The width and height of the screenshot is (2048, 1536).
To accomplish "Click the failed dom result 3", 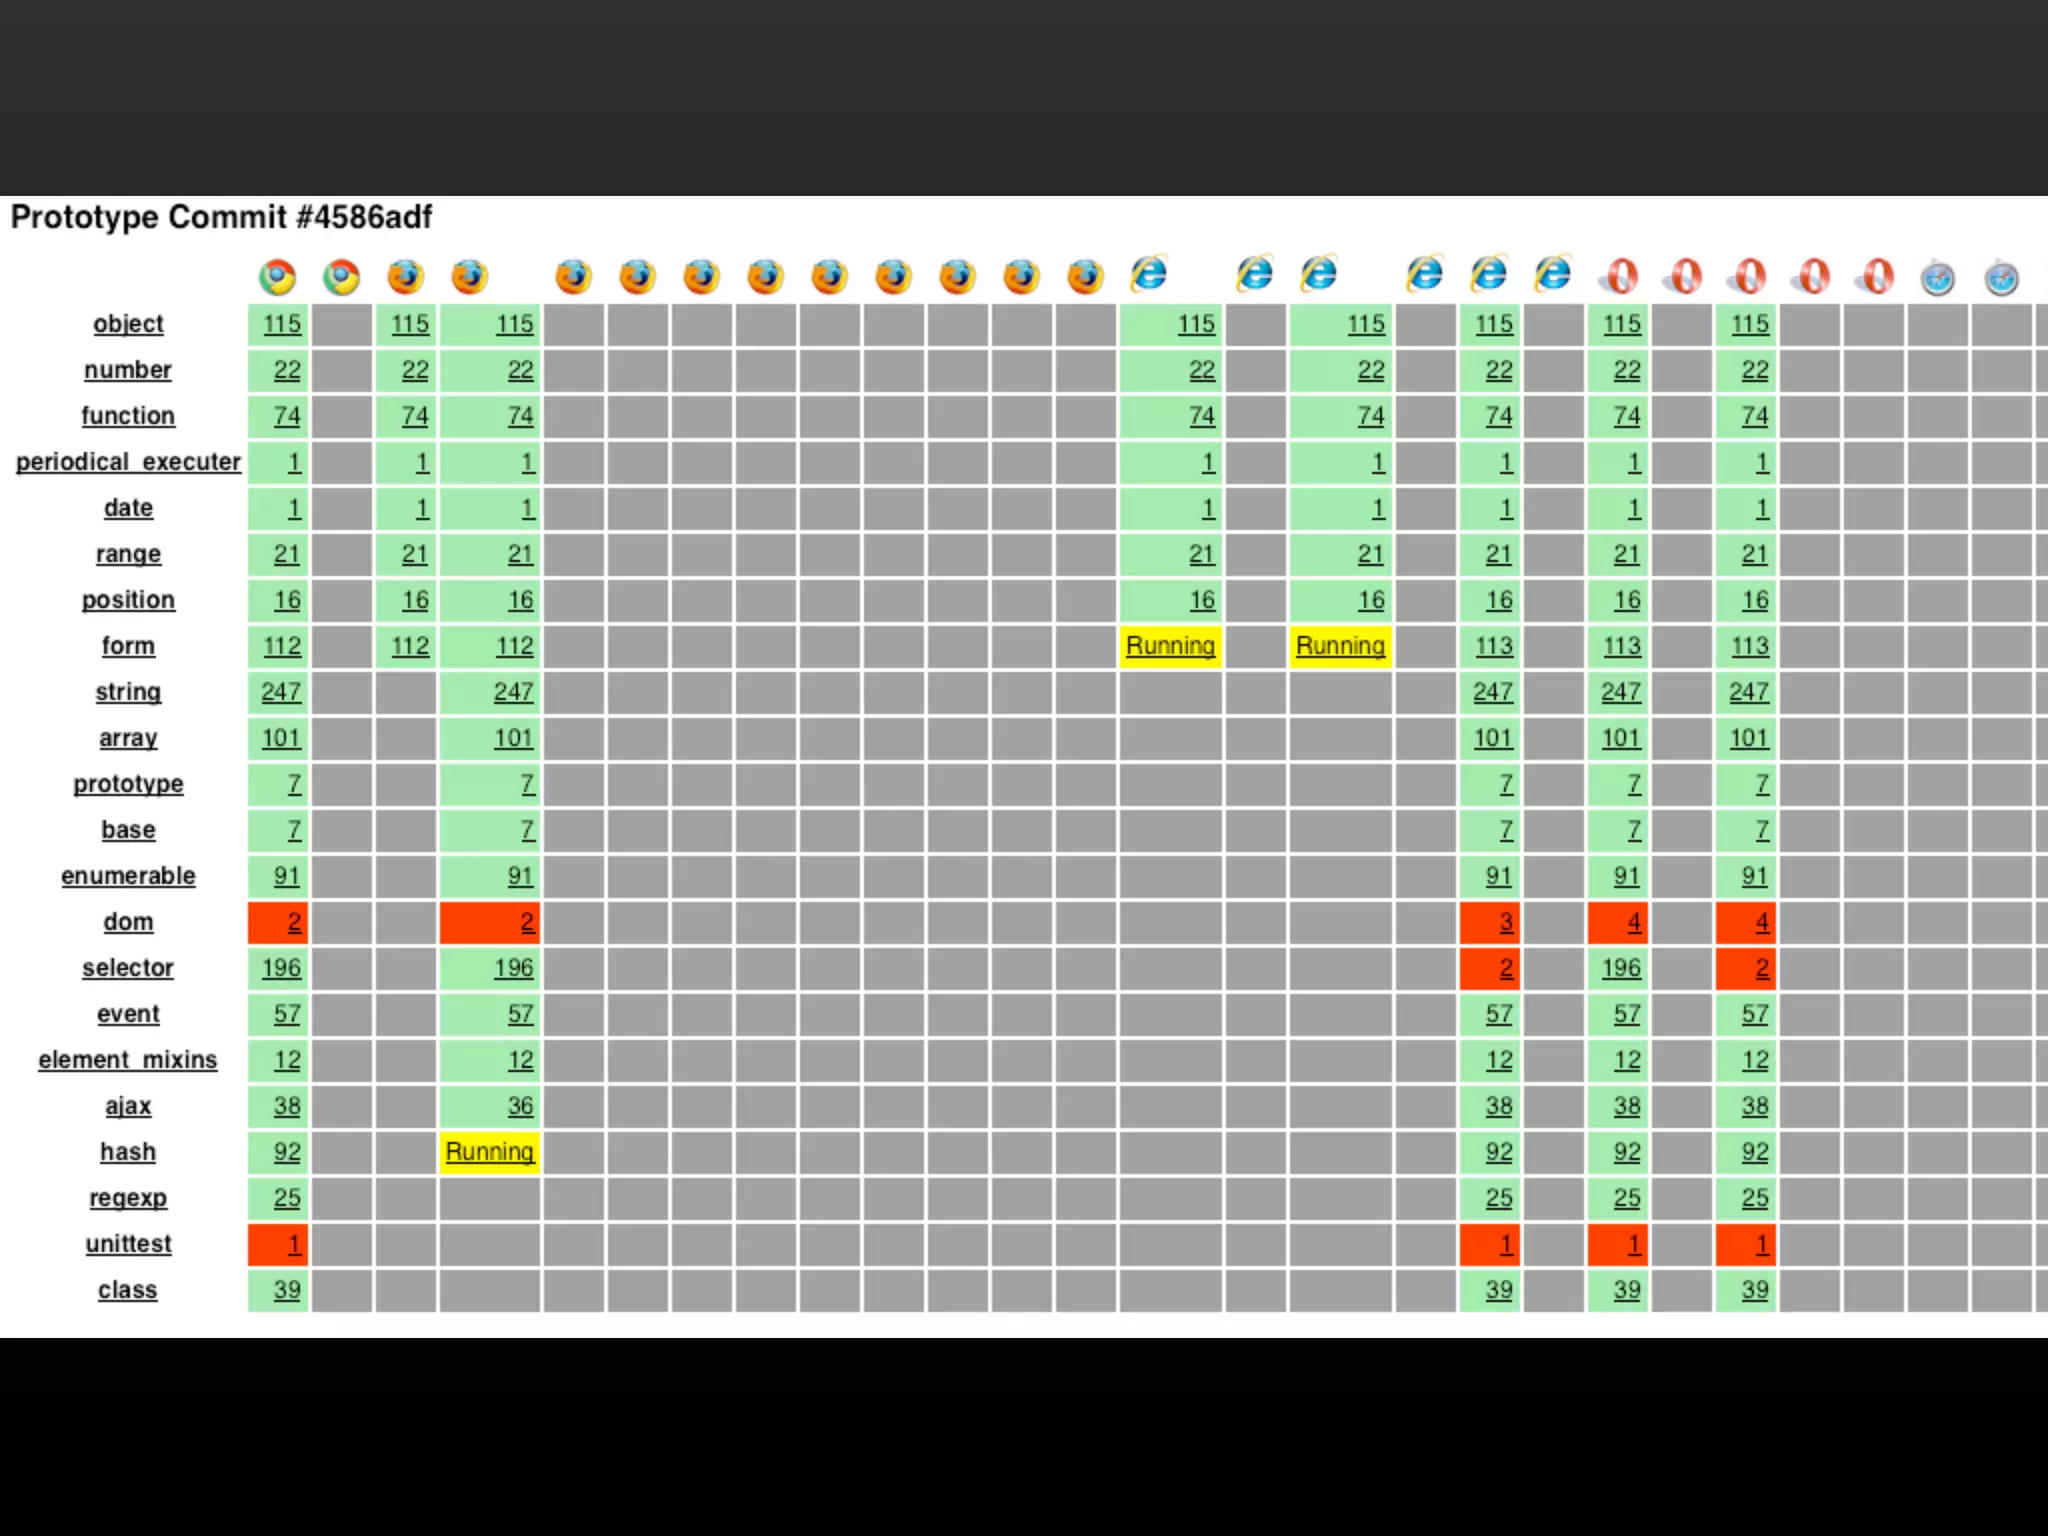I will [1505, 922].
